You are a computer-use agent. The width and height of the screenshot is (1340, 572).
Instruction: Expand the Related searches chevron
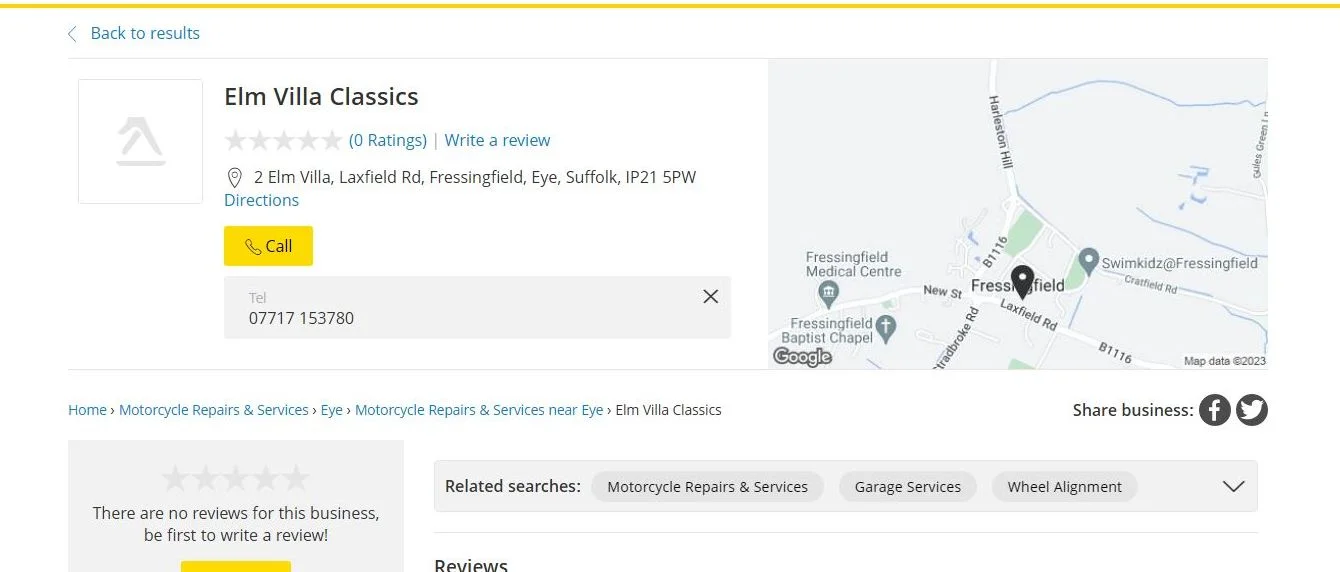1233,486
